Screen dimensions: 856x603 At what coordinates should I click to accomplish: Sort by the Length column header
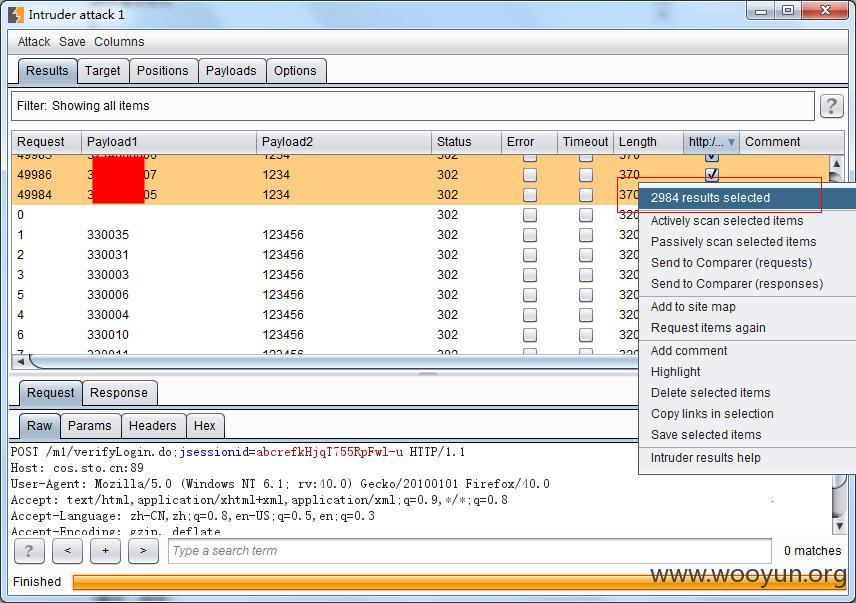[648, 142]
